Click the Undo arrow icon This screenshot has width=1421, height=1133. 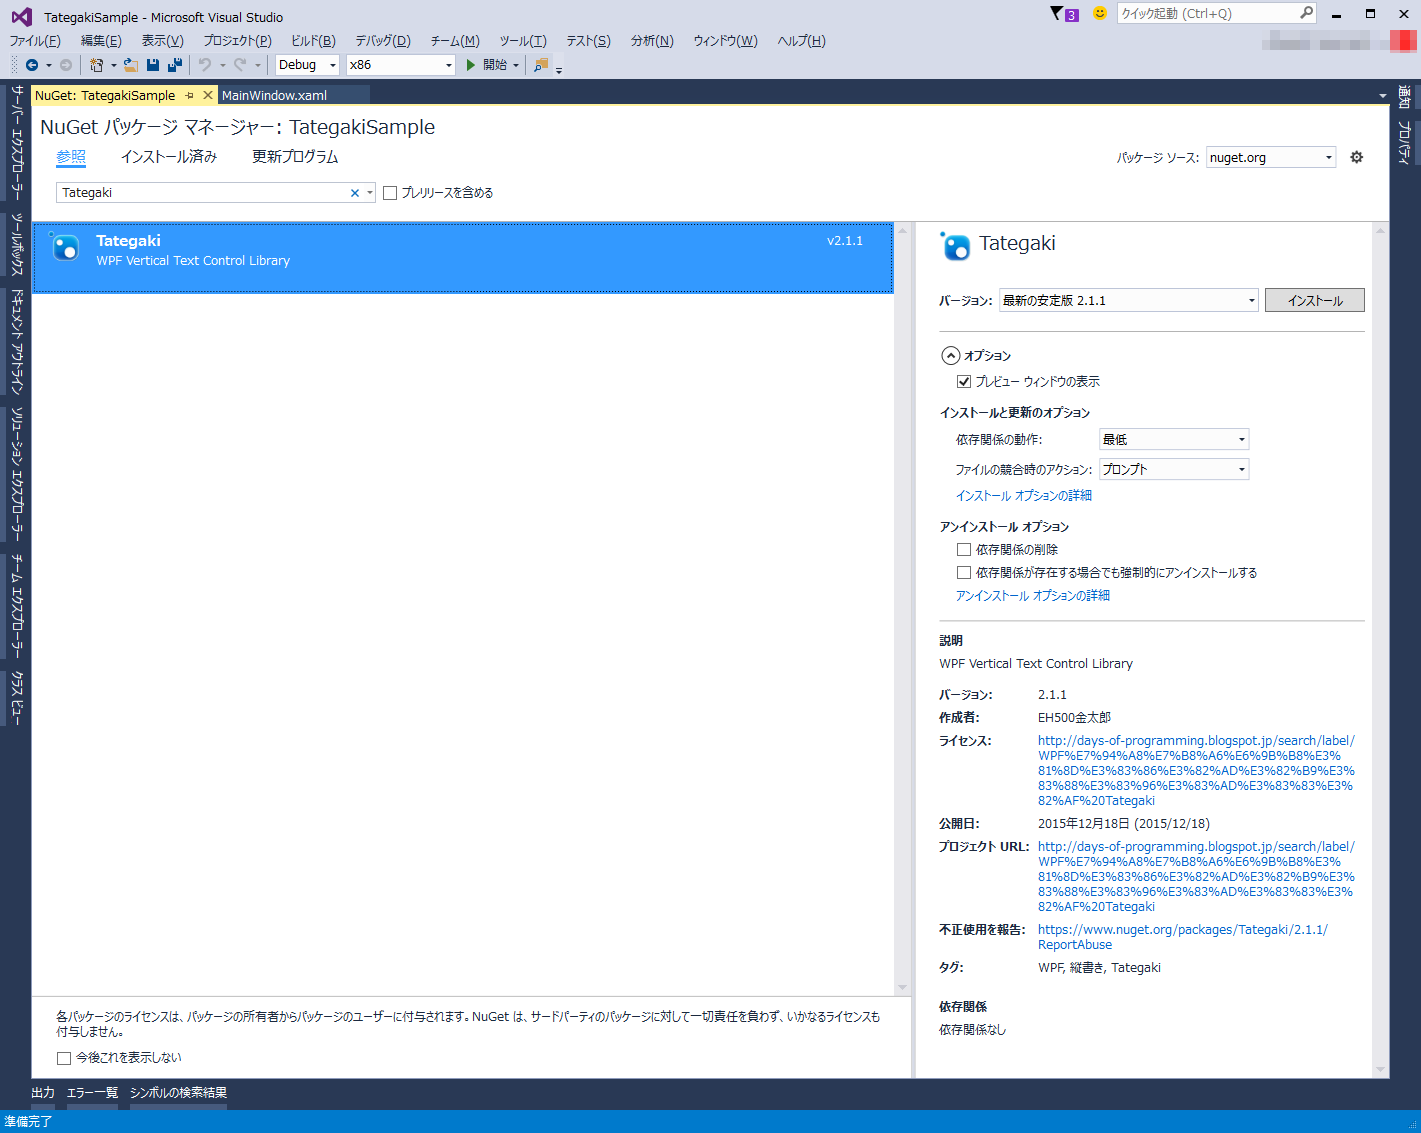tap(205, 65)
